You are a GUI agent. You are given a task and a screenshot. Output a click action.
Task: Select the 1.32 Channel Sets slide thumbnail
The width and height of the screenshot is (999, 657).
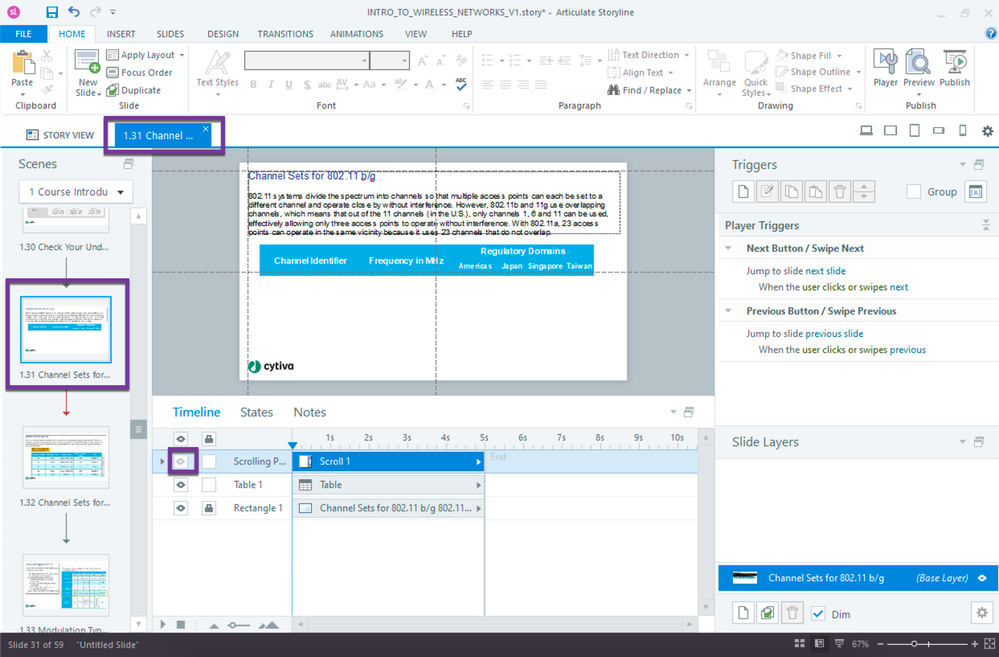pos(66,457)
